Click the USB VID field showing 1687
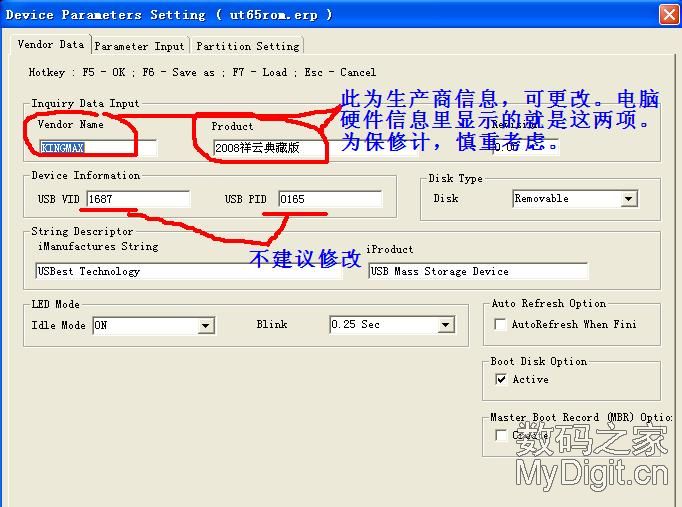This screenshot has width=682, height=507. click(x=138, y=199)
